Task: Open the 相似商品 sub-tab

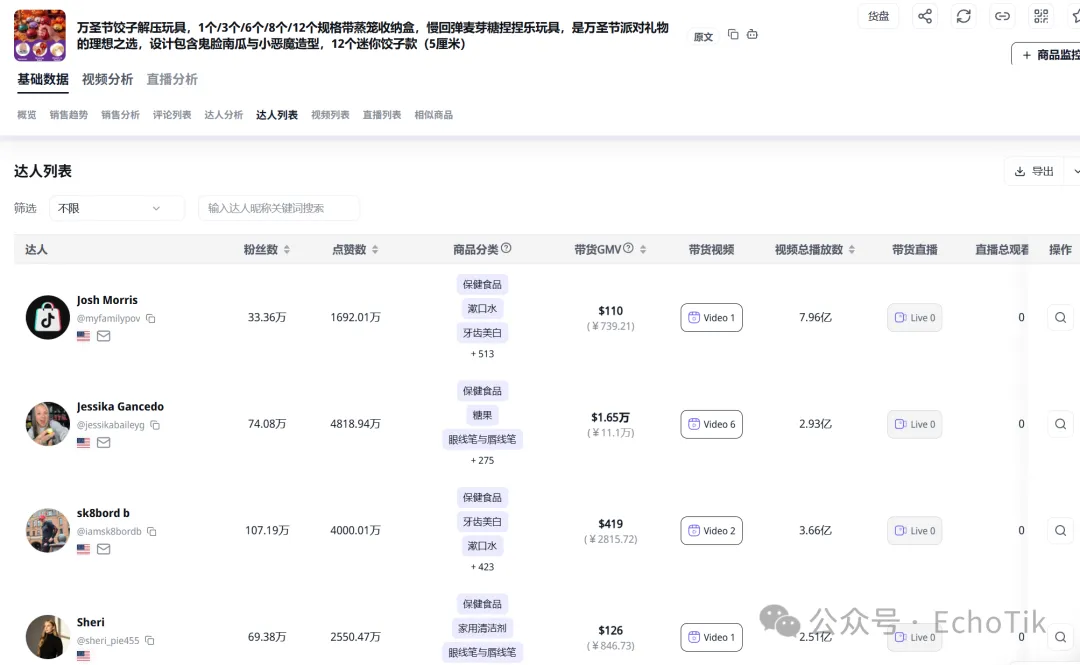Action: (434, 115)
